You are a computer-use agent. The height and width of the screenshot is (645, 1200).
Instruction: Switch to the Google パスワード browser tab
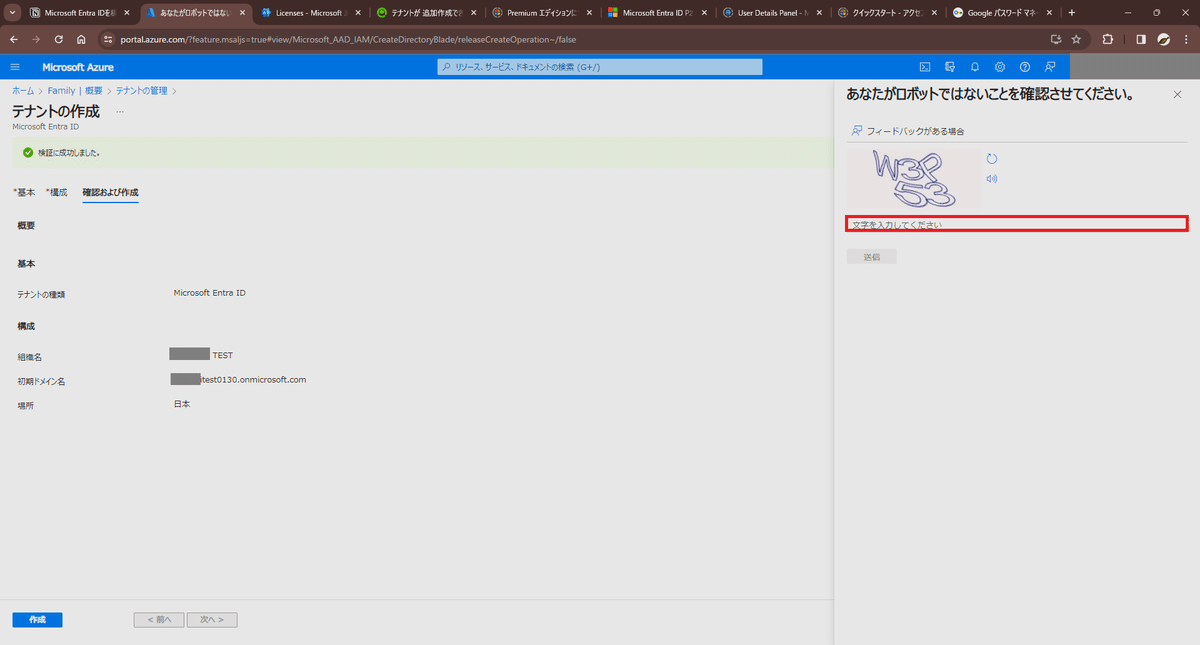(1004, 13)
